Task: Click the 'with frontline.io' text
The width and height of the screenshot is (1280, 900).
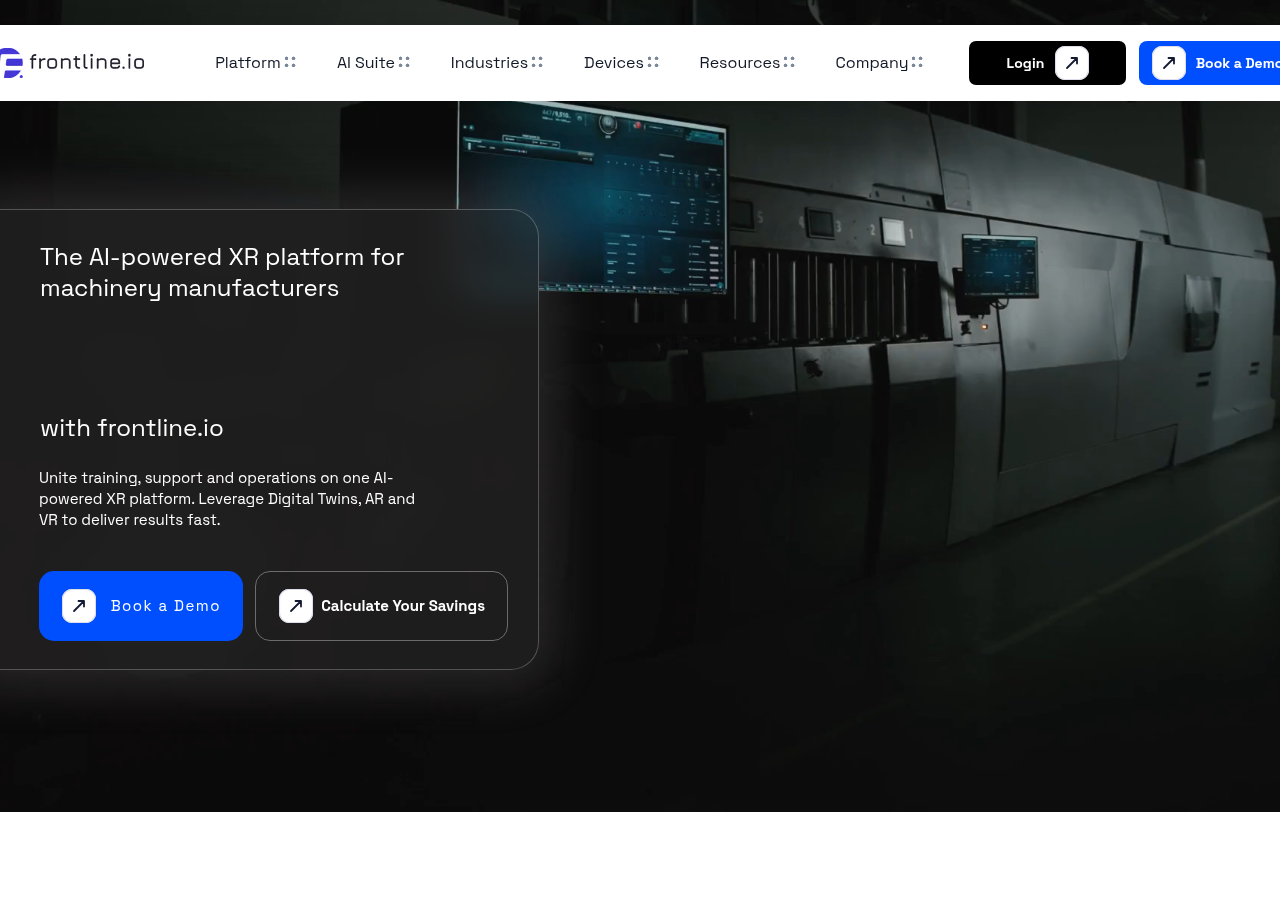Action: point(132,428)
